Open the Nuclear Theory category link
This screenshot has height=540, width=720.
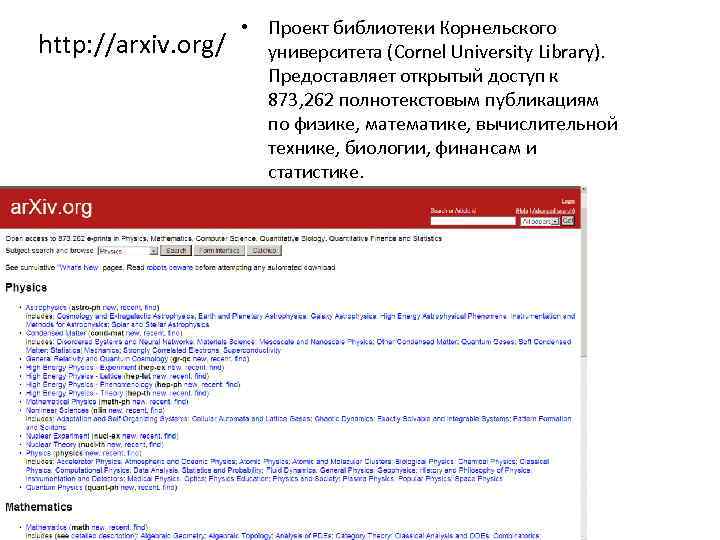point(51,444)
